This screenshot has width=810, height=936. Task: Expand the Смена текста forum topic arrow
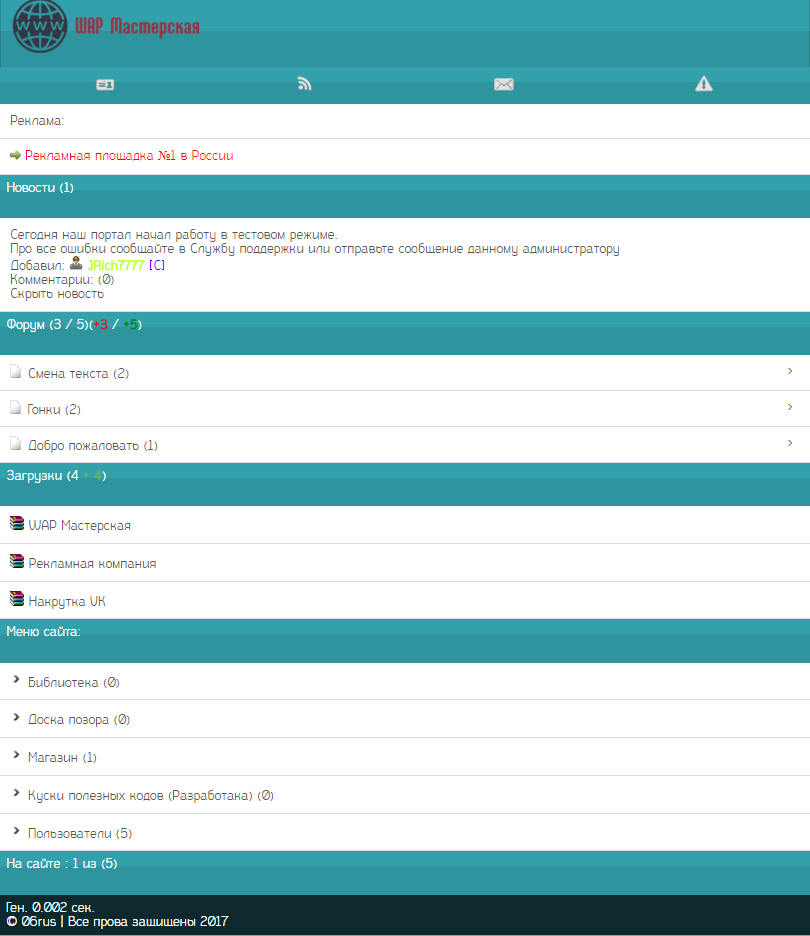pos(790,371)
